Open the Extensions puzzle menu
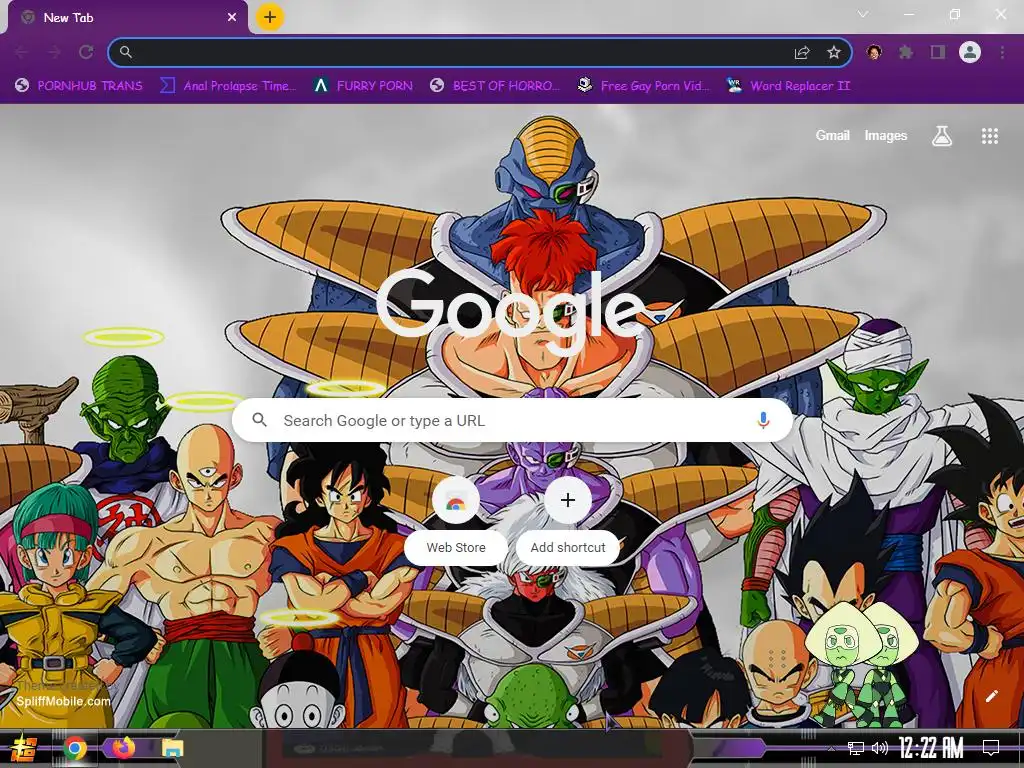 coord(906,52)
